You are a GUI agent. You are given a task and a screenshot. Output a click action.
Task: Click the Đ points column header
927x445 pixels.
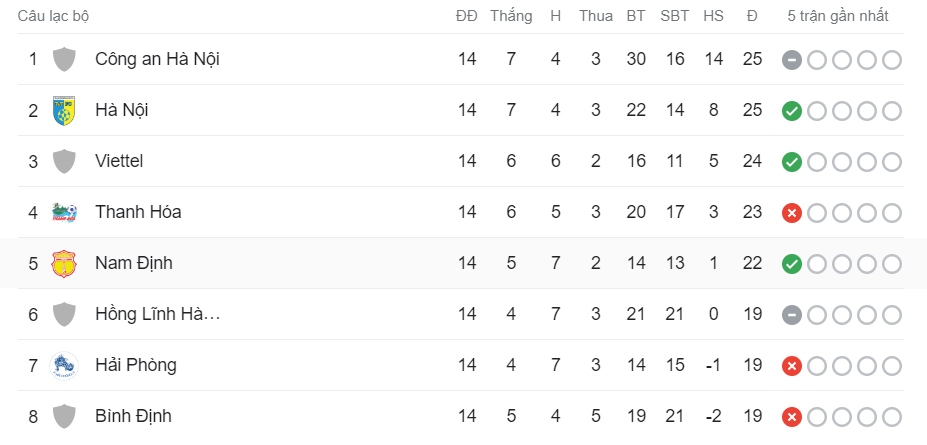[x=752, y=16]
